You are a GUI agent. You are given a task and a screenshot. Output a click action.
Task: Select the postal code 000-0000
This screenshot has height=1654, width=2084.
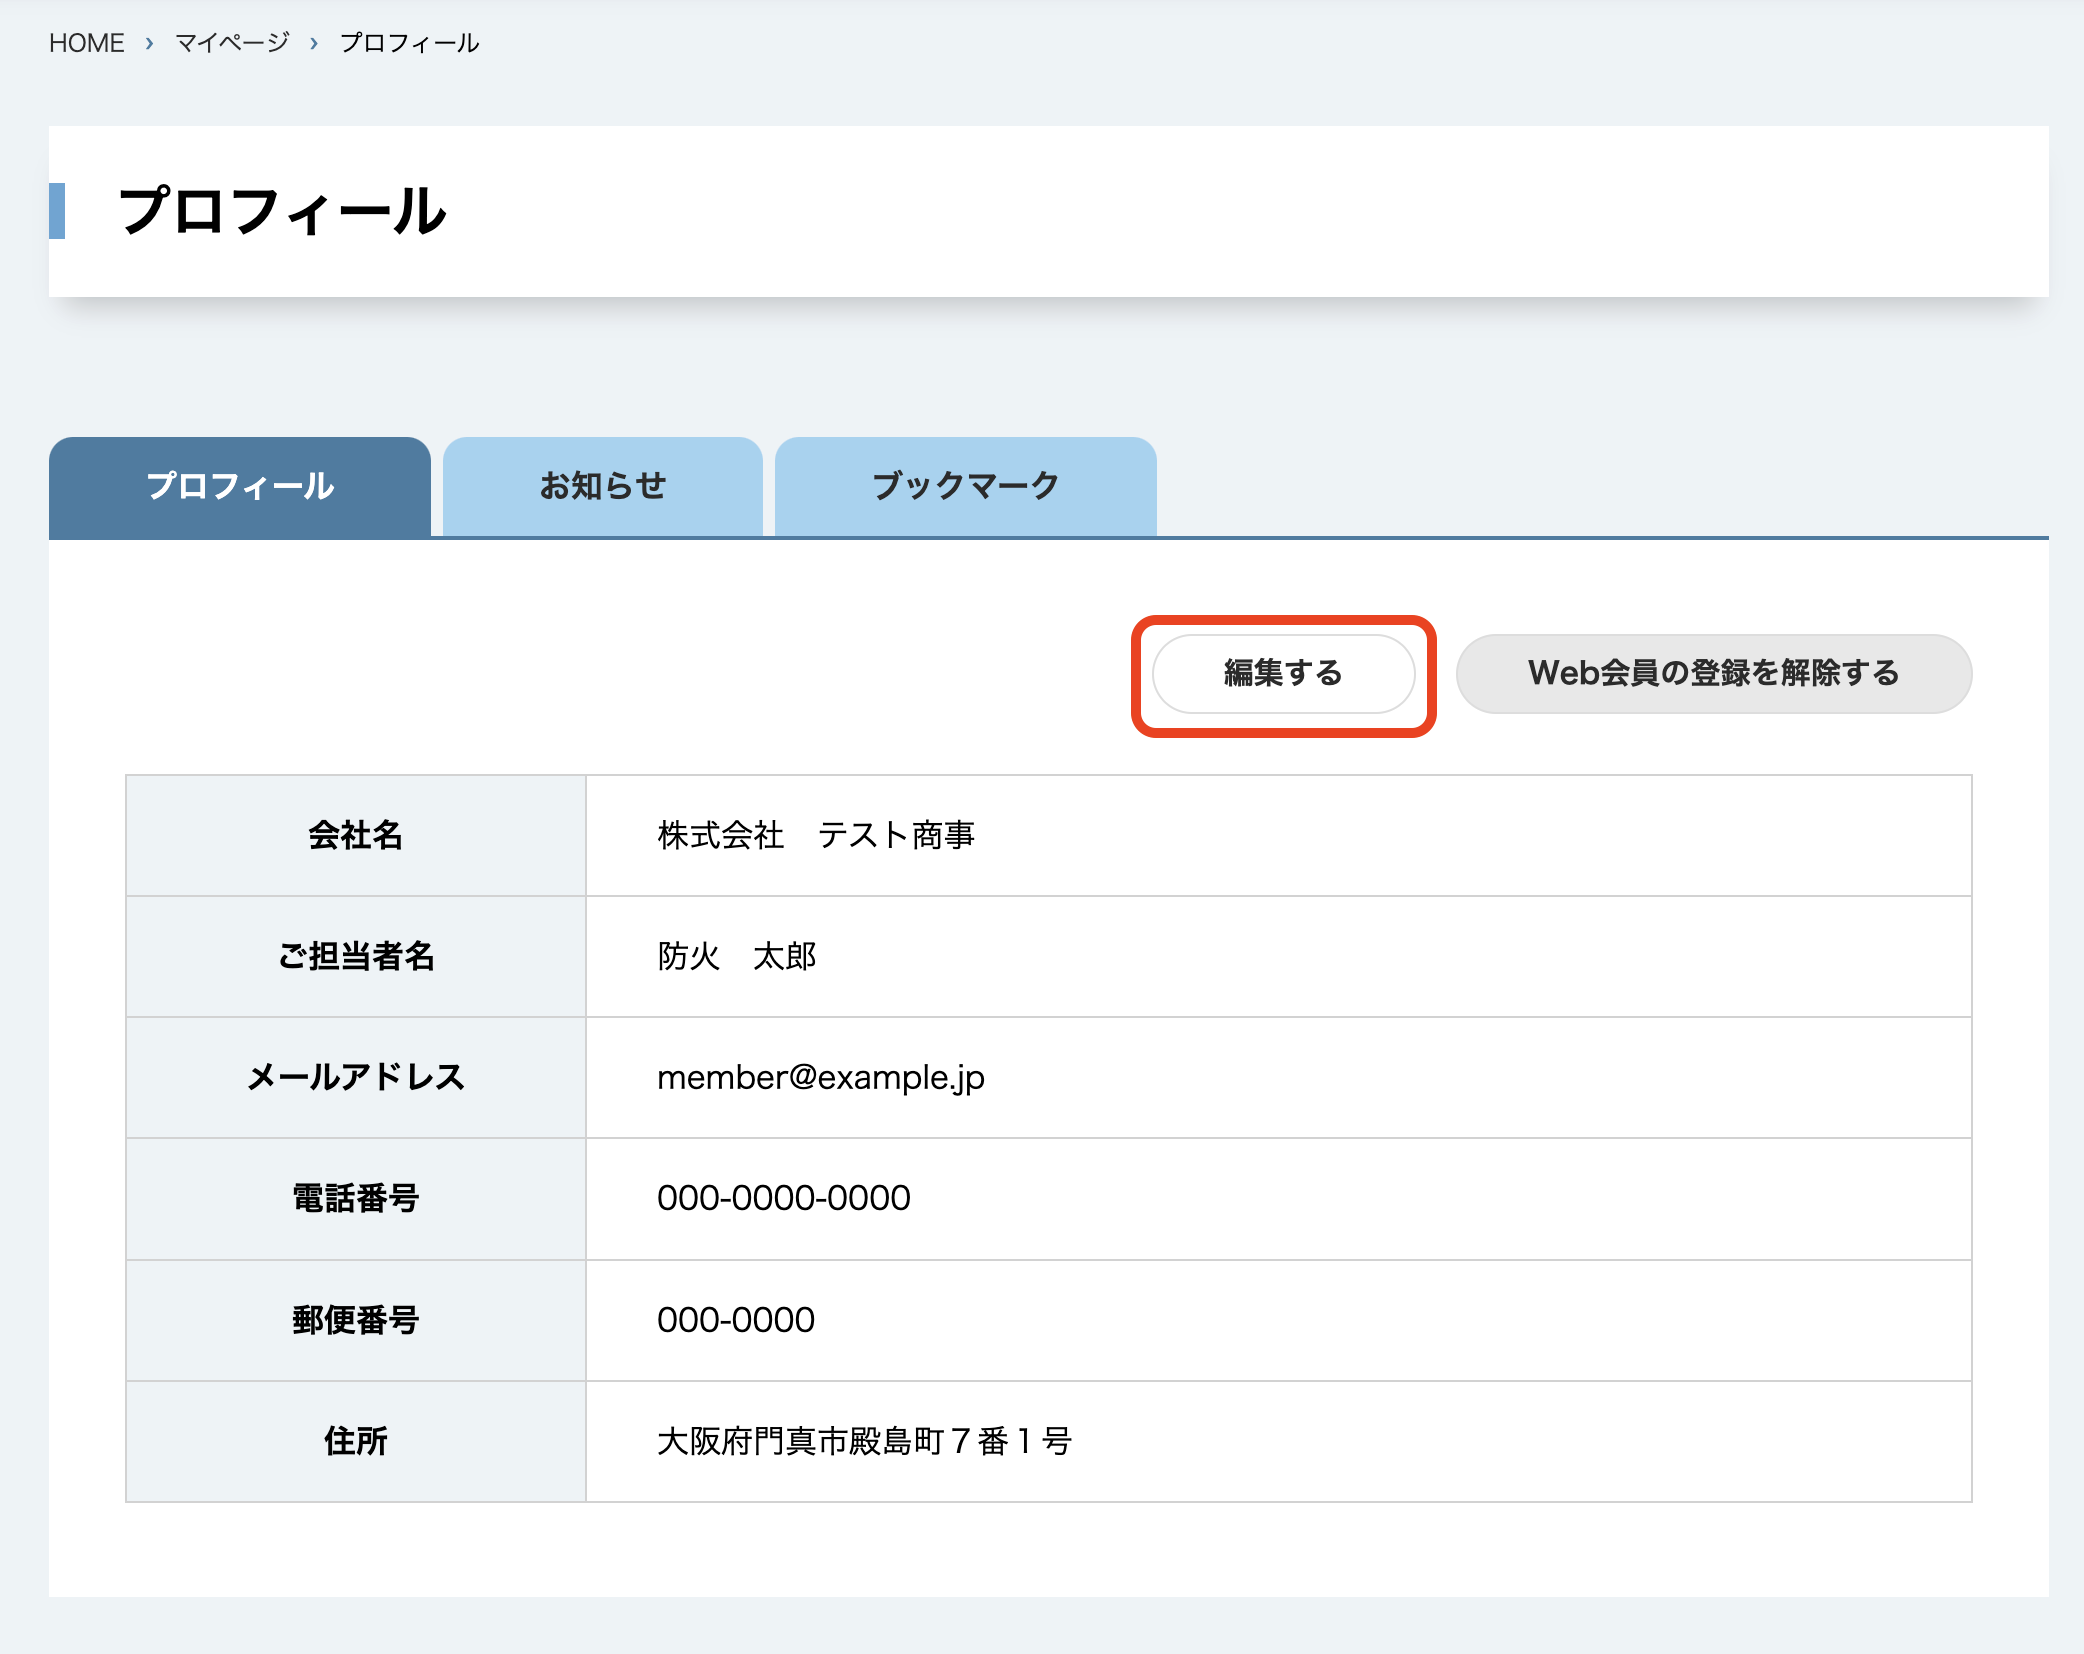[x=735, y=1320]
